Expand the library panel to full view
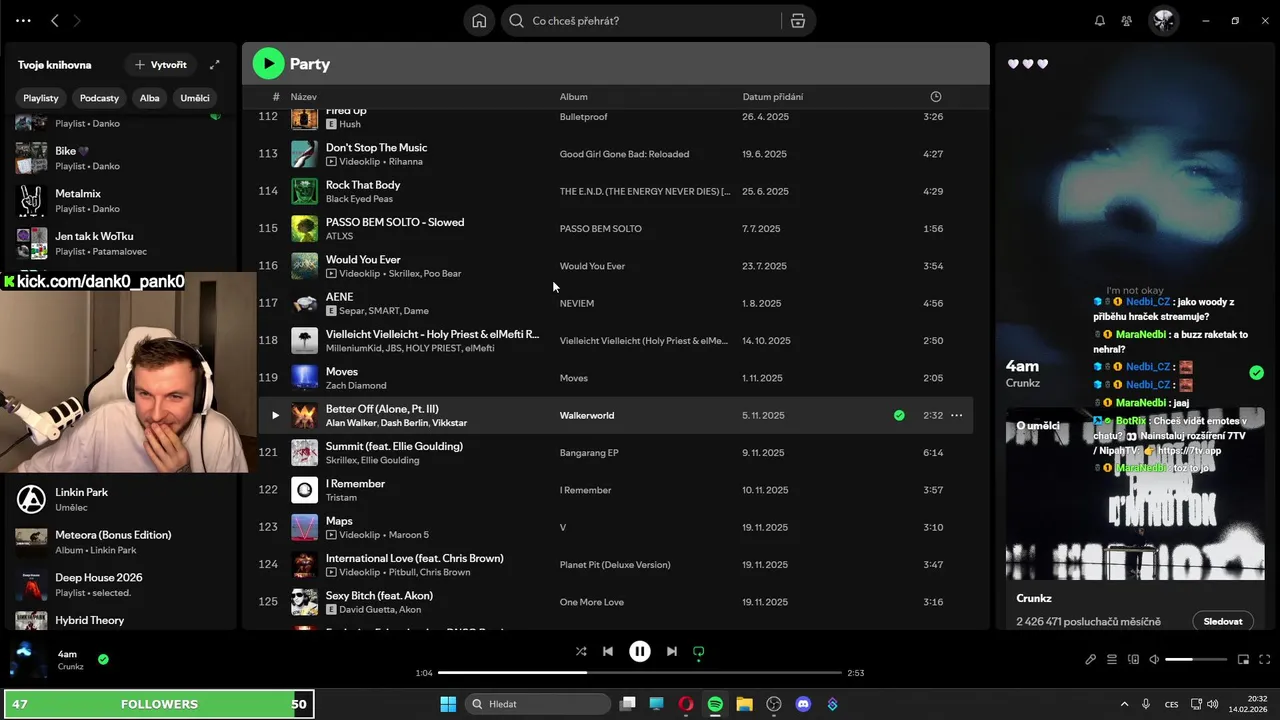Screen dimensions: 1280x720 click(214, 65)
